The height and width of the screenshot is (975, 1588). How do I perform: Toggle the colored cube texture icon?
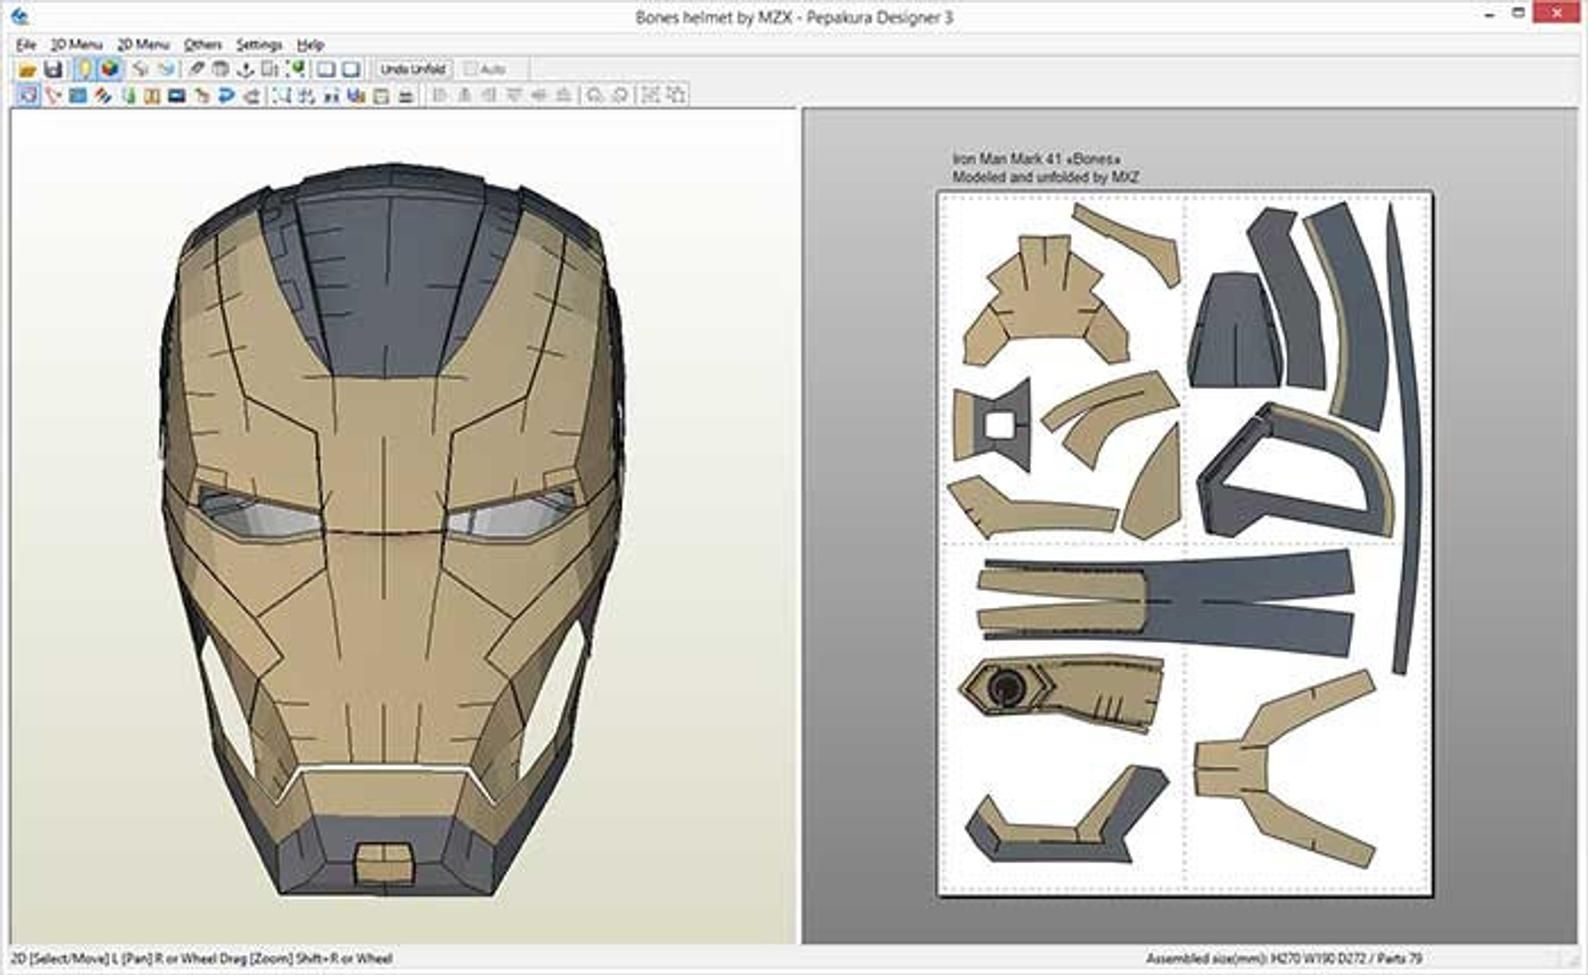(110, 69)
